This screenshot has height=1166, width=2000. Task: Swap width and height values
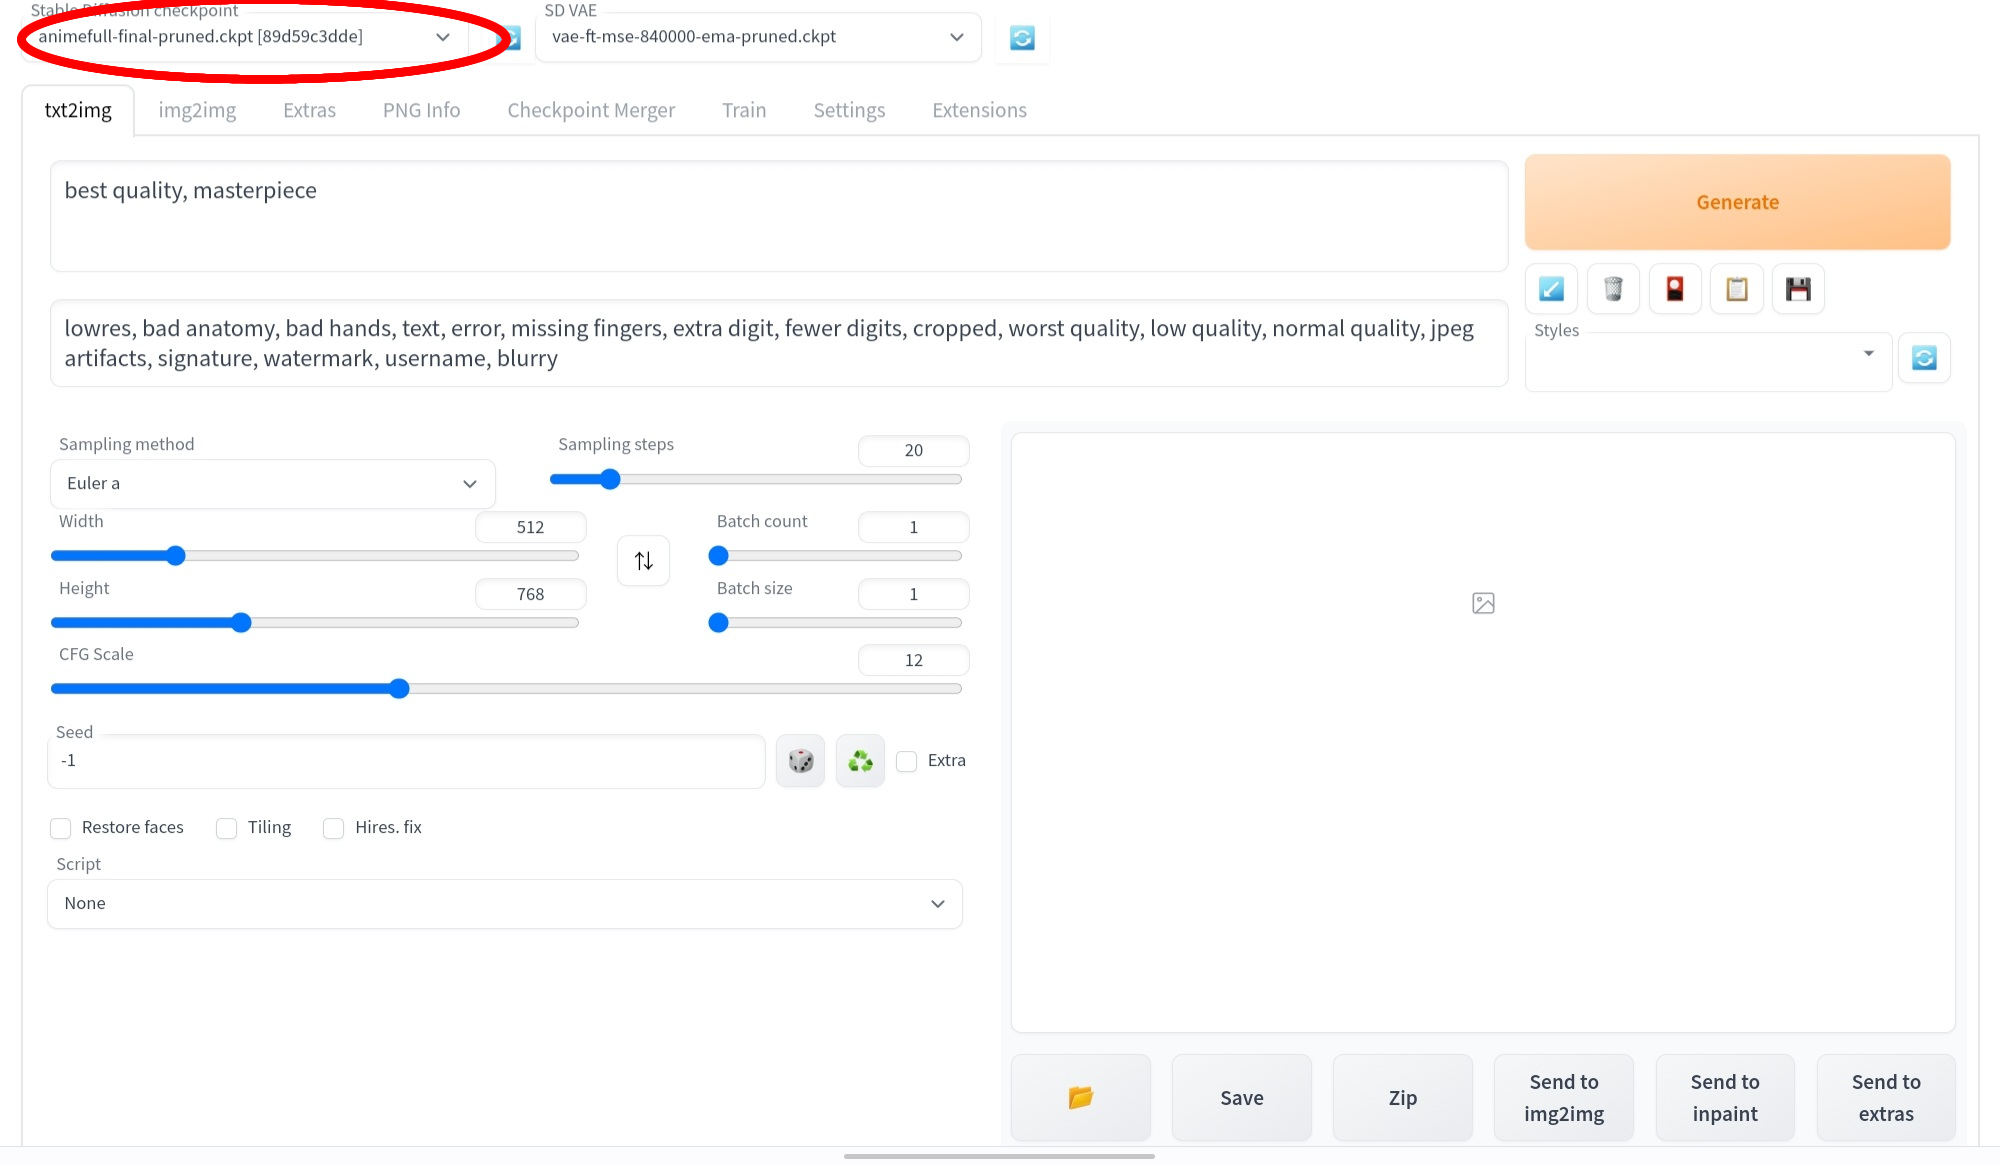point(643,560)
